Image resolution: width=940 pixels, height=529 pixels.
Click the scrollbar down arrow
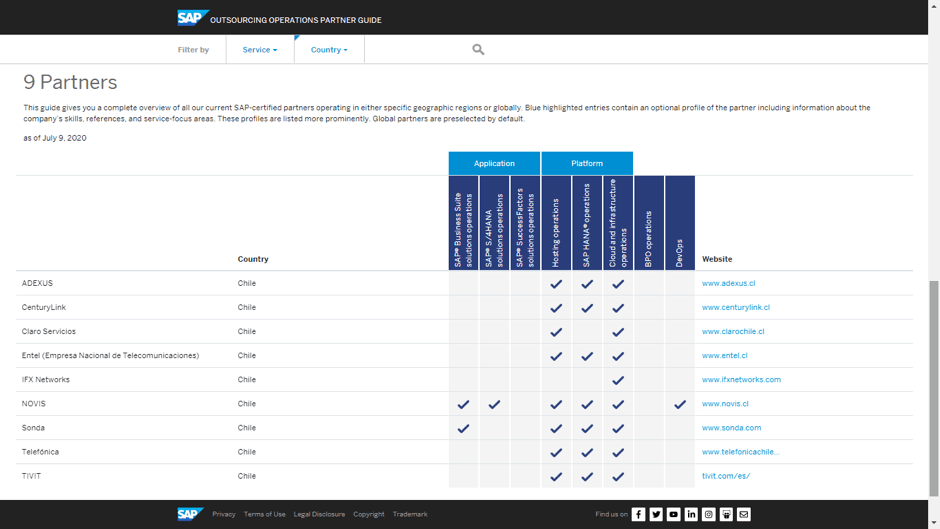tap(934, 524)
